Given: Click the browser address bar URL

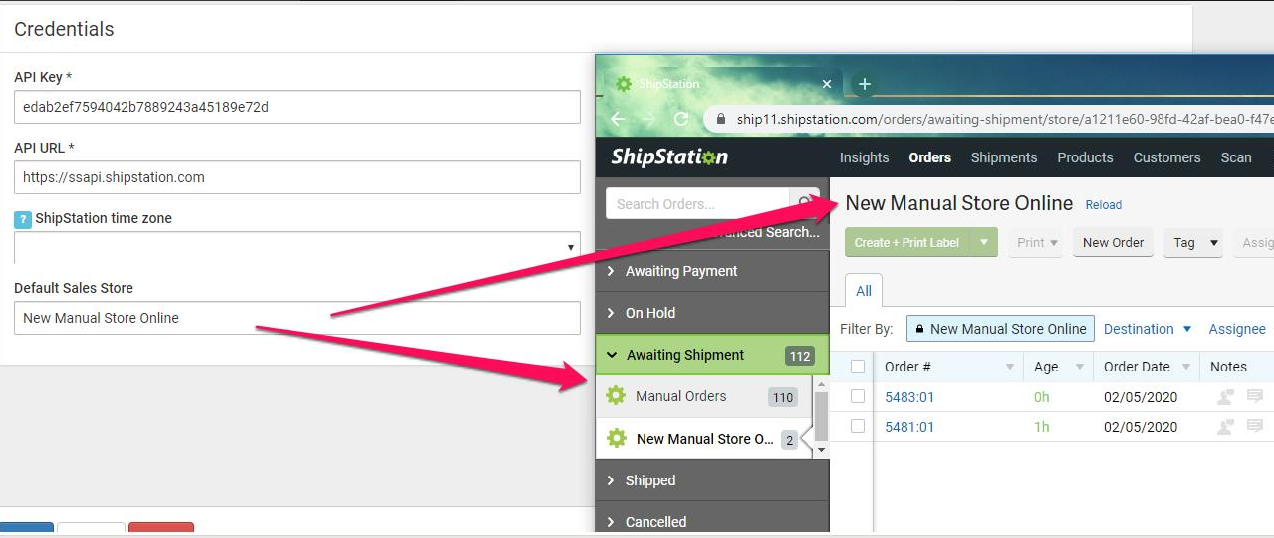Looking at the screenshot, I should [x=1005, y=120].
